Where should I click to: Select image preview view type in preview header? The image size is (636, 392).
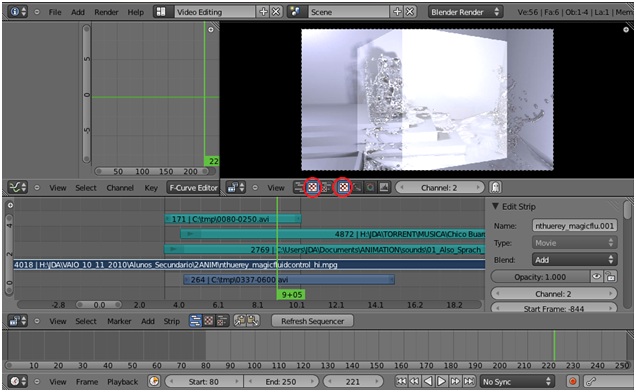pos(312,187)
